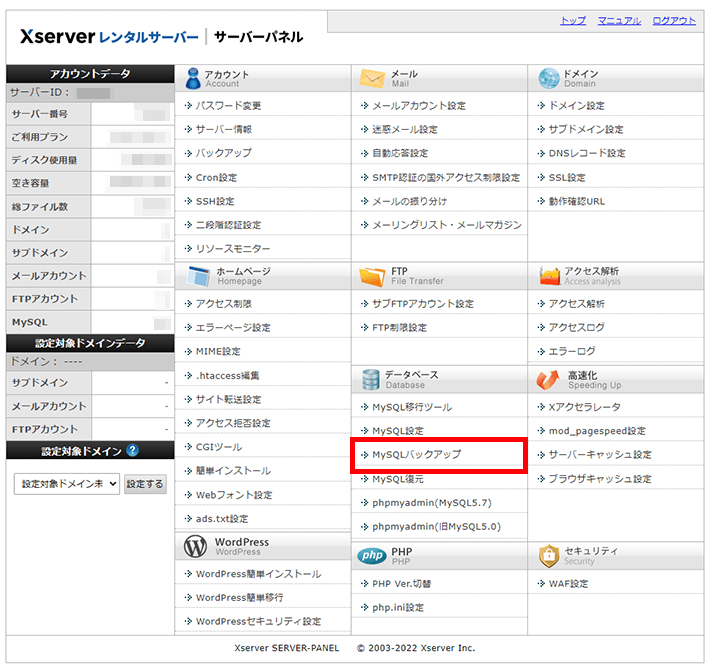Click the Account section person icon
Image resolution: width=710 pixels, height=672 pixels.
[x=193, y=78]
